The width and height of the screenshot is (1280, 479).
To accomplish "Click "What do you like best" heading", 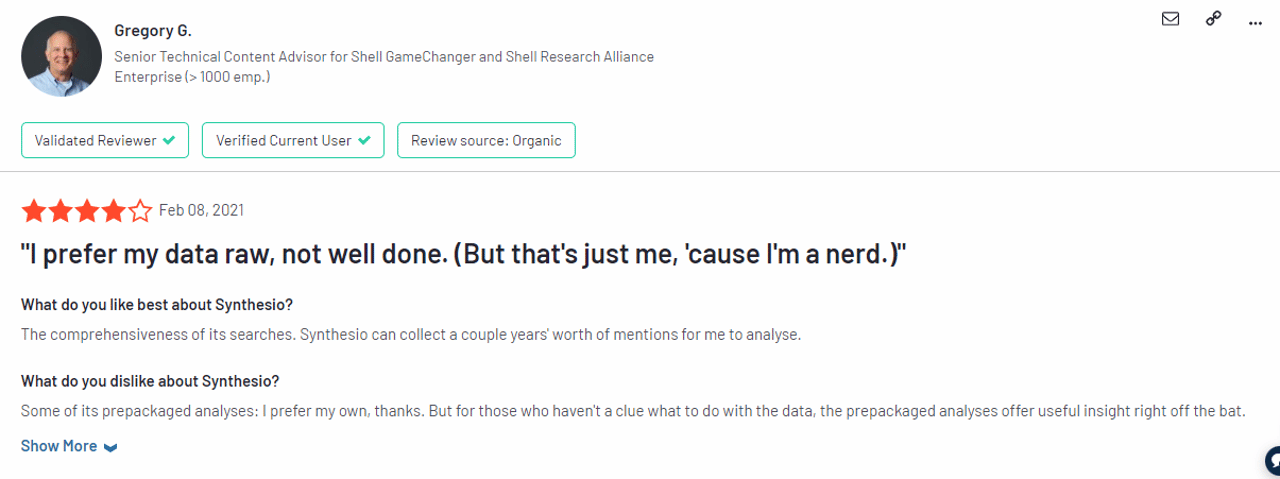I will coord(157,304).
